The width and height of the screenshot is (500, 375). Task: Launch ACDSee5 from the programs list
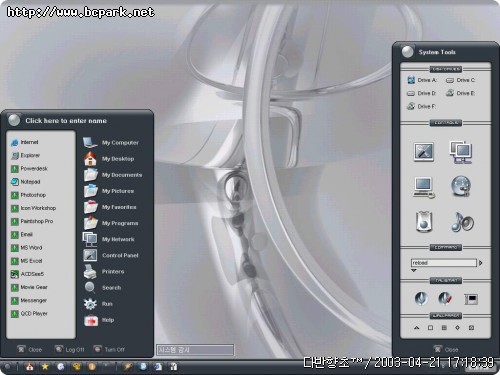click(27, 274)
